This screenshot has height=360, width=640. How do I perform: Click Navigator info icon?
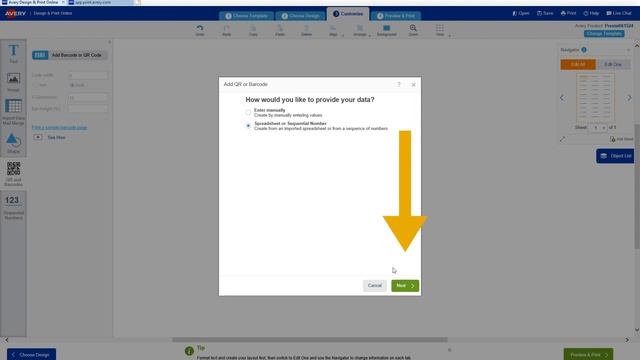(584, 50)
